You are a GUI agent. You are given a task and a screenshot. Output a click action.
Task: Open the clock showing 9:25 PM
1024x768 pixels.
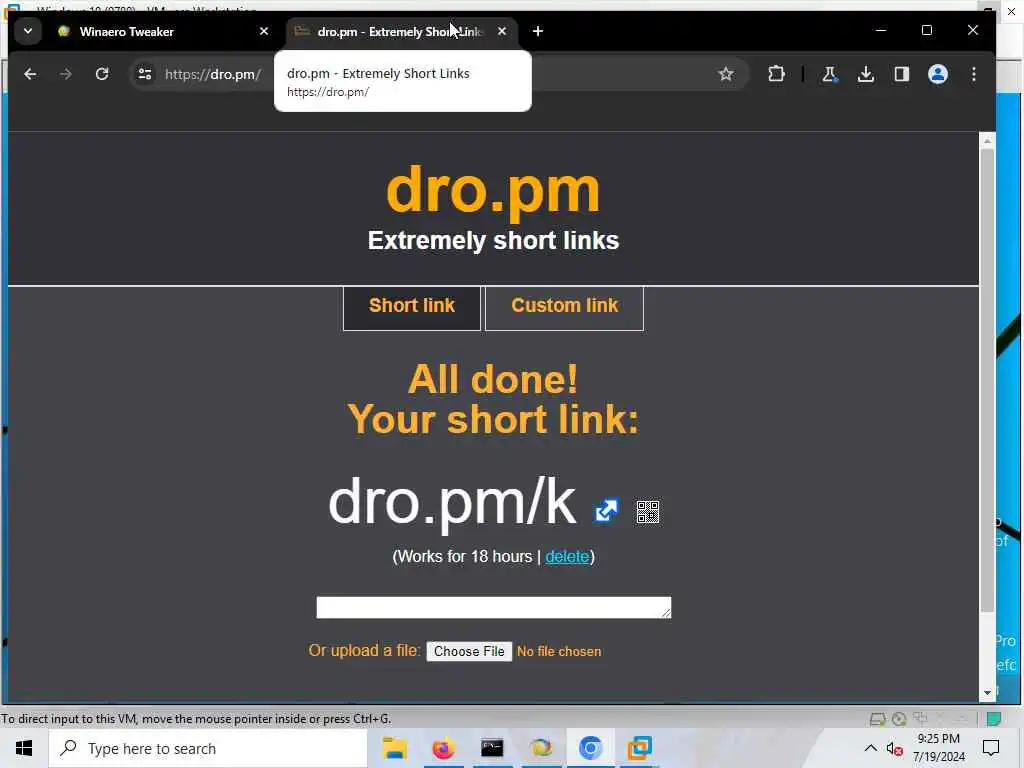tap(938, 748)
